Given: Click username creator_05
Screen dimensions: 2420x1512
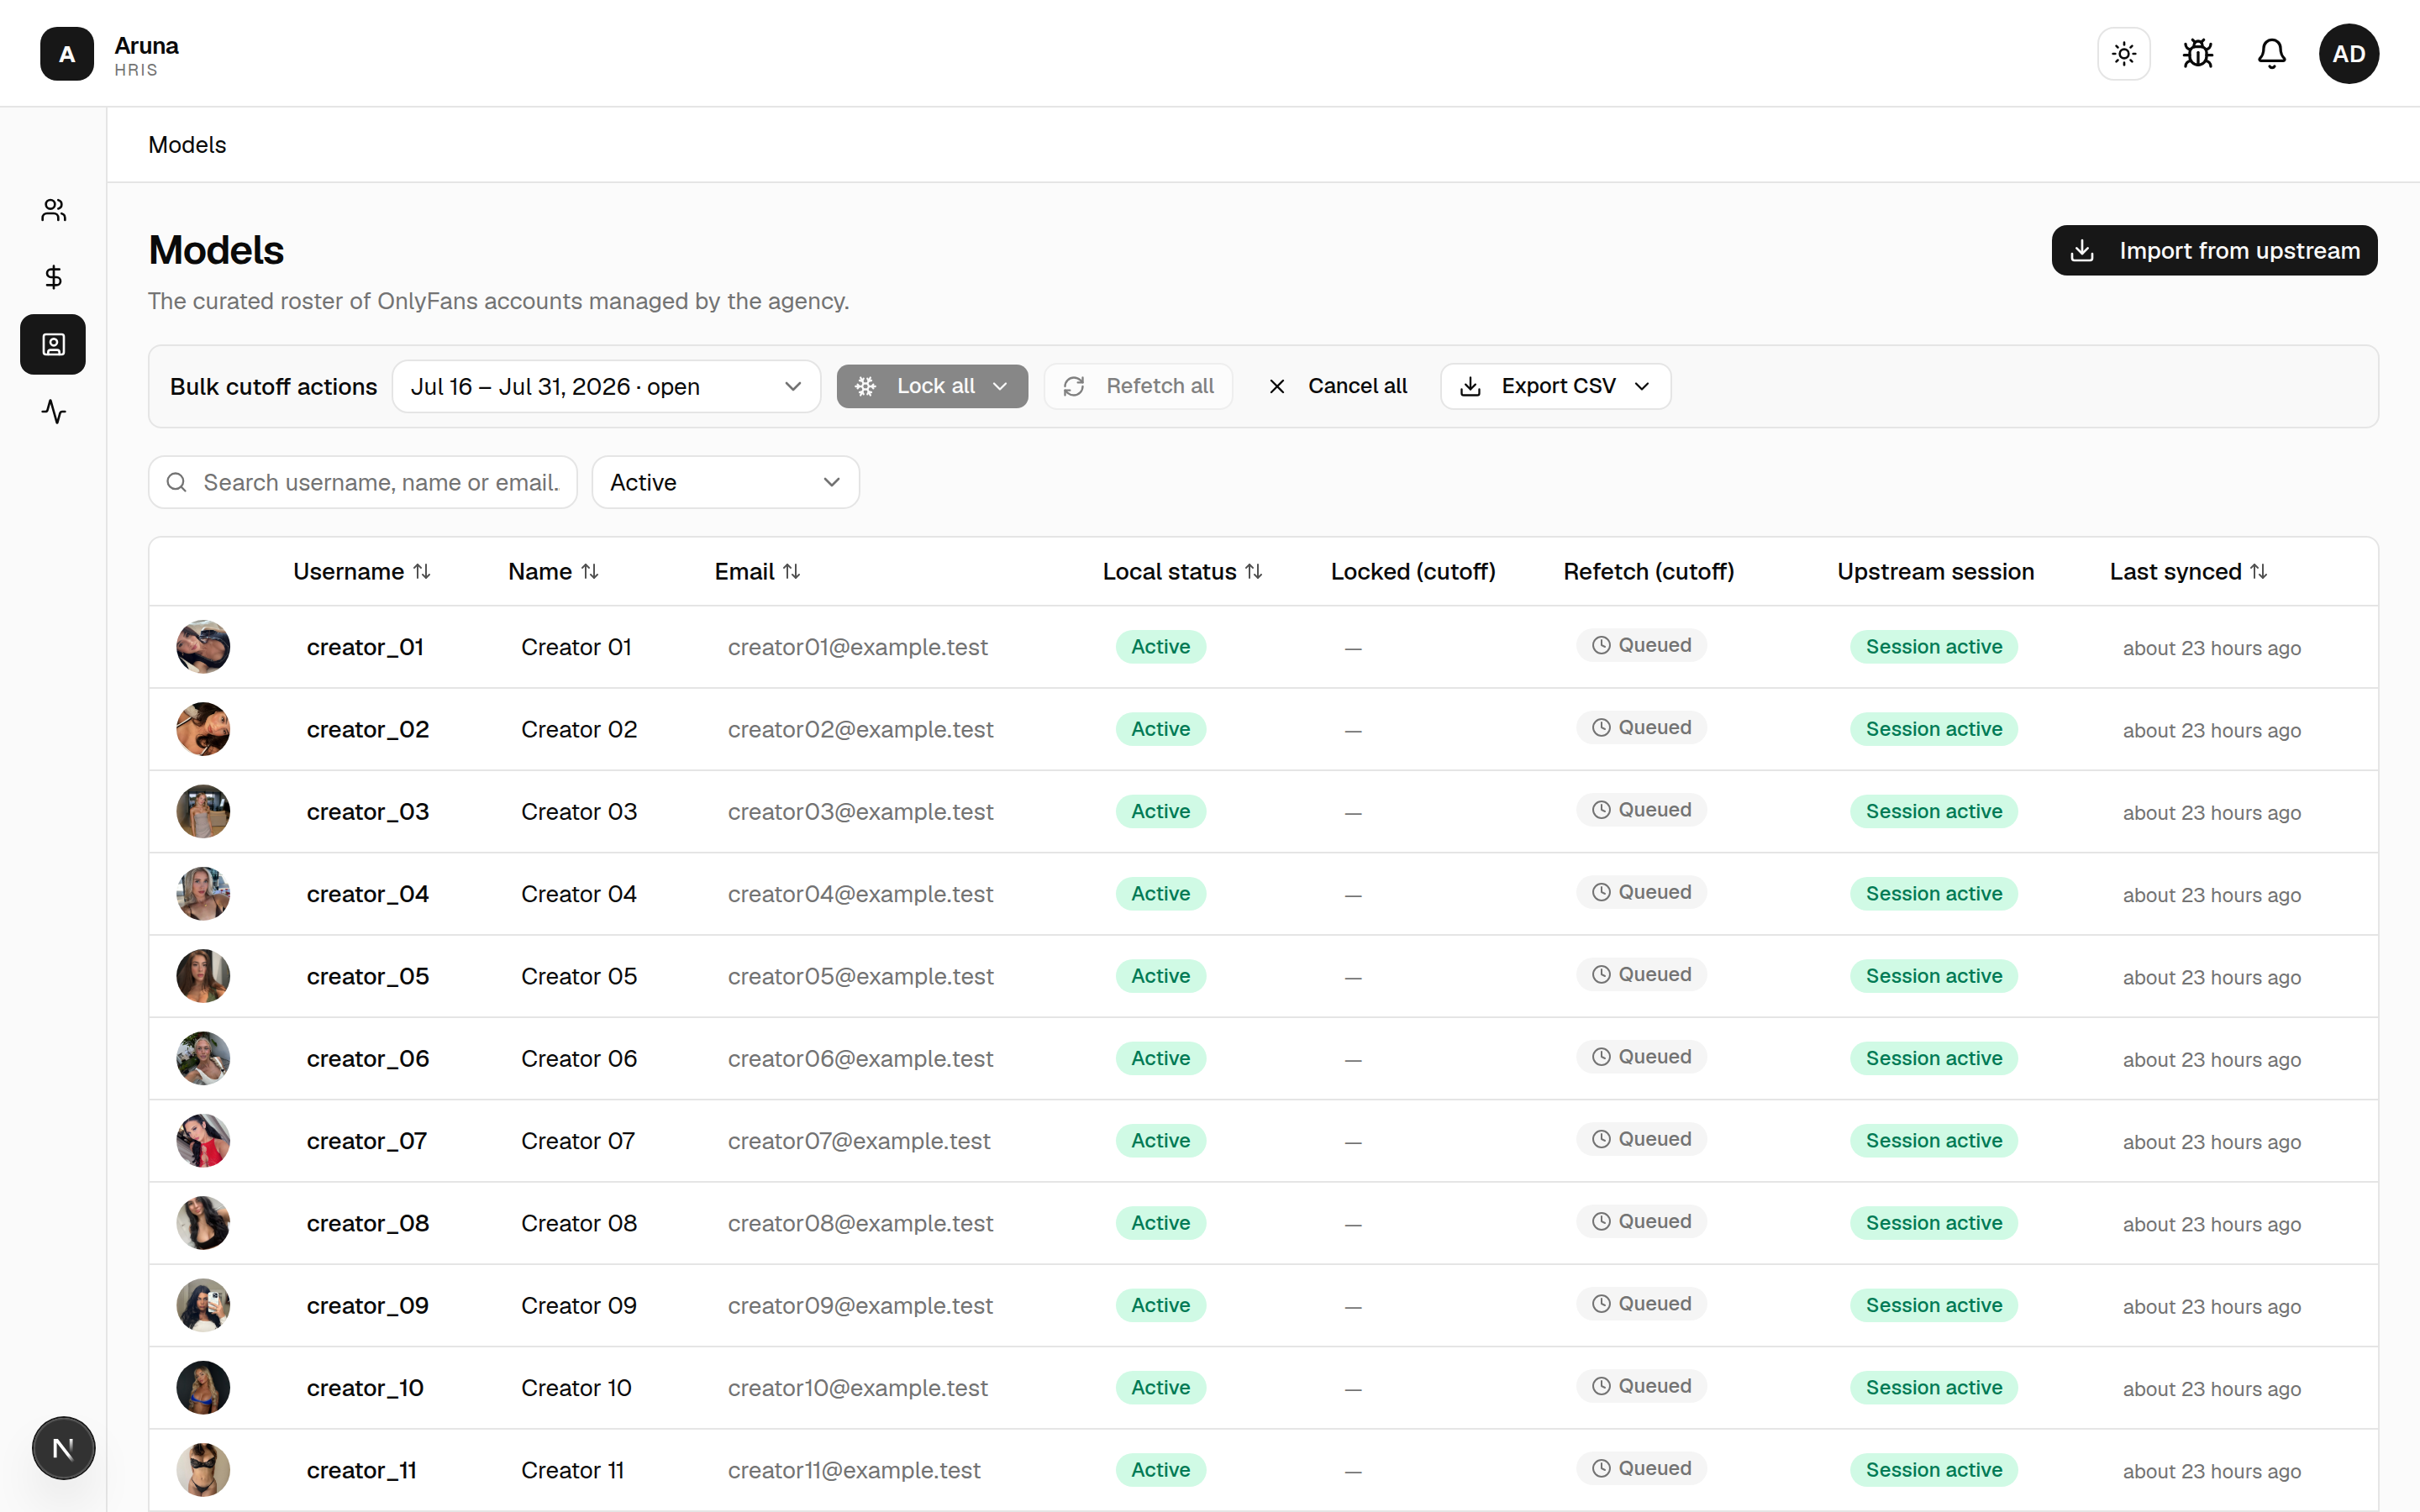Looking at the screenshot, I should coord(368,976).
